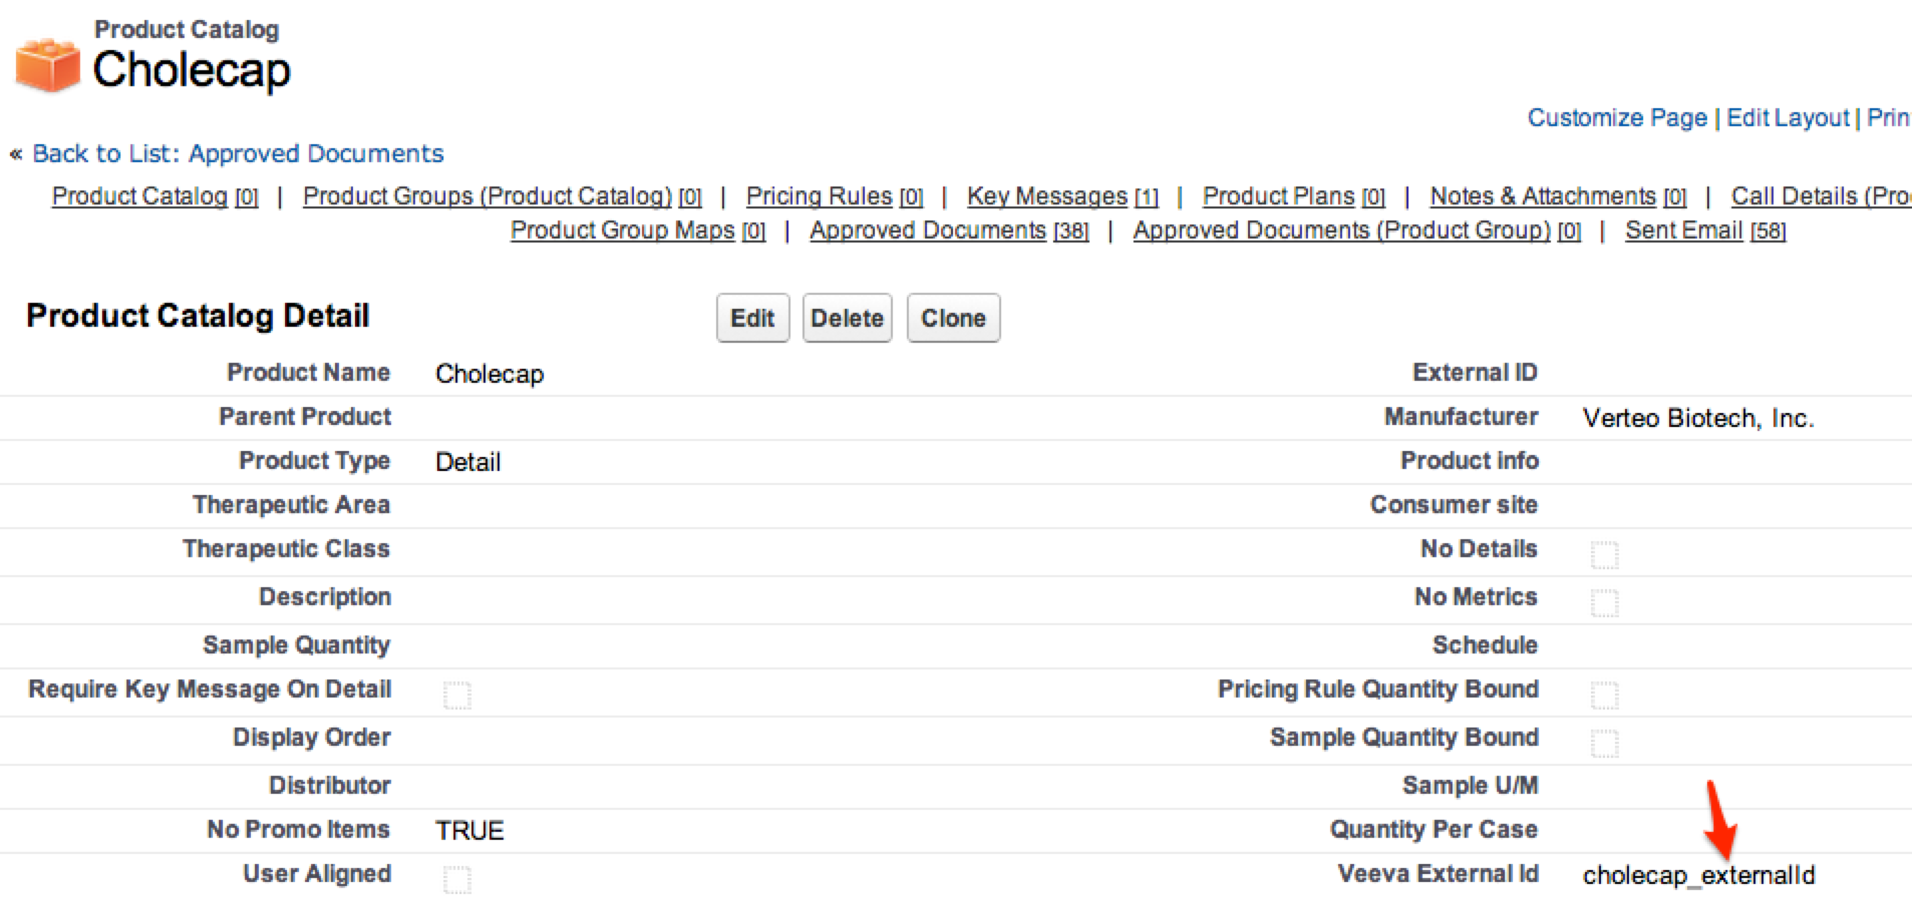Toggle the No Details checkbox
Image resolution: width=1912 pixels, height=910 pixels.
pos(1604,554)
